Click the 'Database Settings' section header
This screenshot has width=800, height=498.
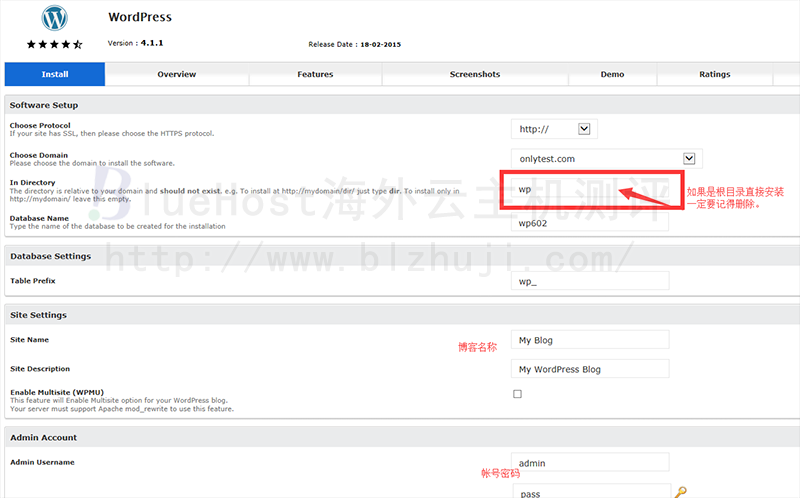point(51,256)
